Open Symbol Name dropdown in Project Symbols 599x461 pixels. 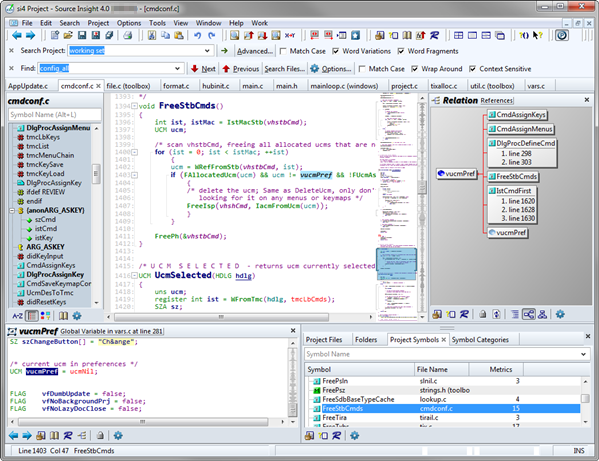[584, 354]
